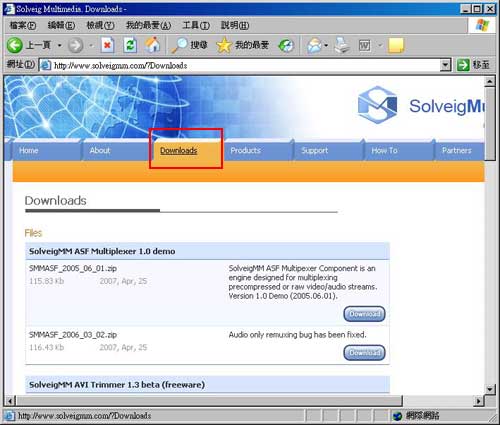
Task: Click the vertical scrollbar thumb
Action: [x=489, y=124]
